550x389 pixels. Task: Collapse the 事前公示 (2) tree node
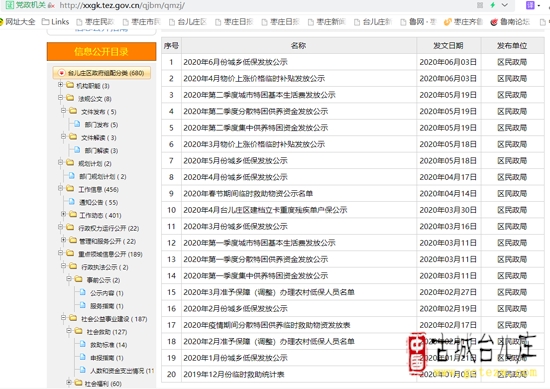69,279
